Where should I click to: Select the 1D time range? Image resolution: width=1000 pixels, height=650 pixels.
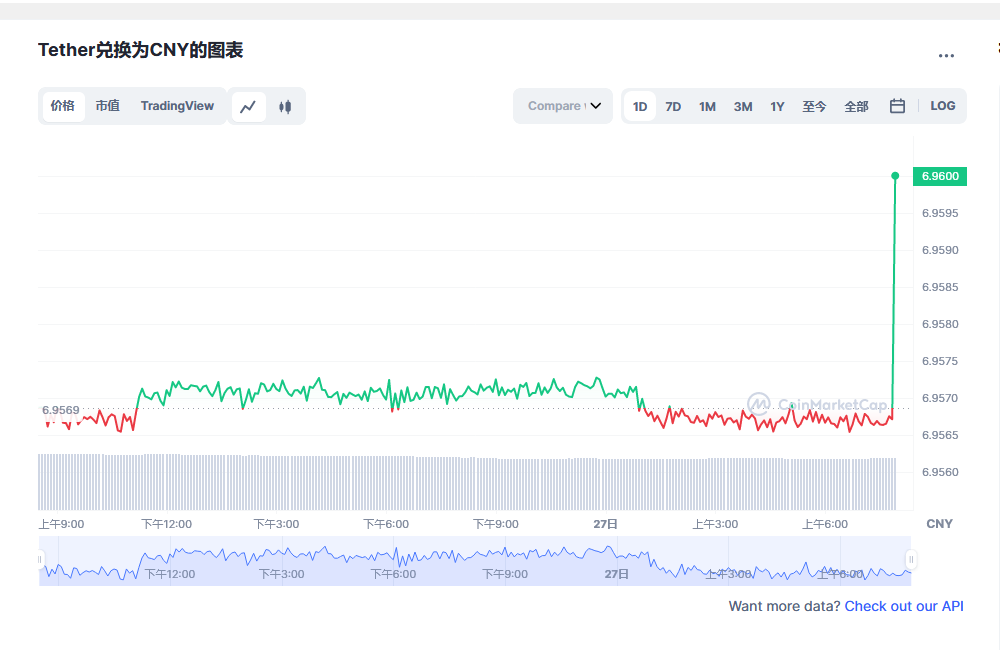pos(640,107)
